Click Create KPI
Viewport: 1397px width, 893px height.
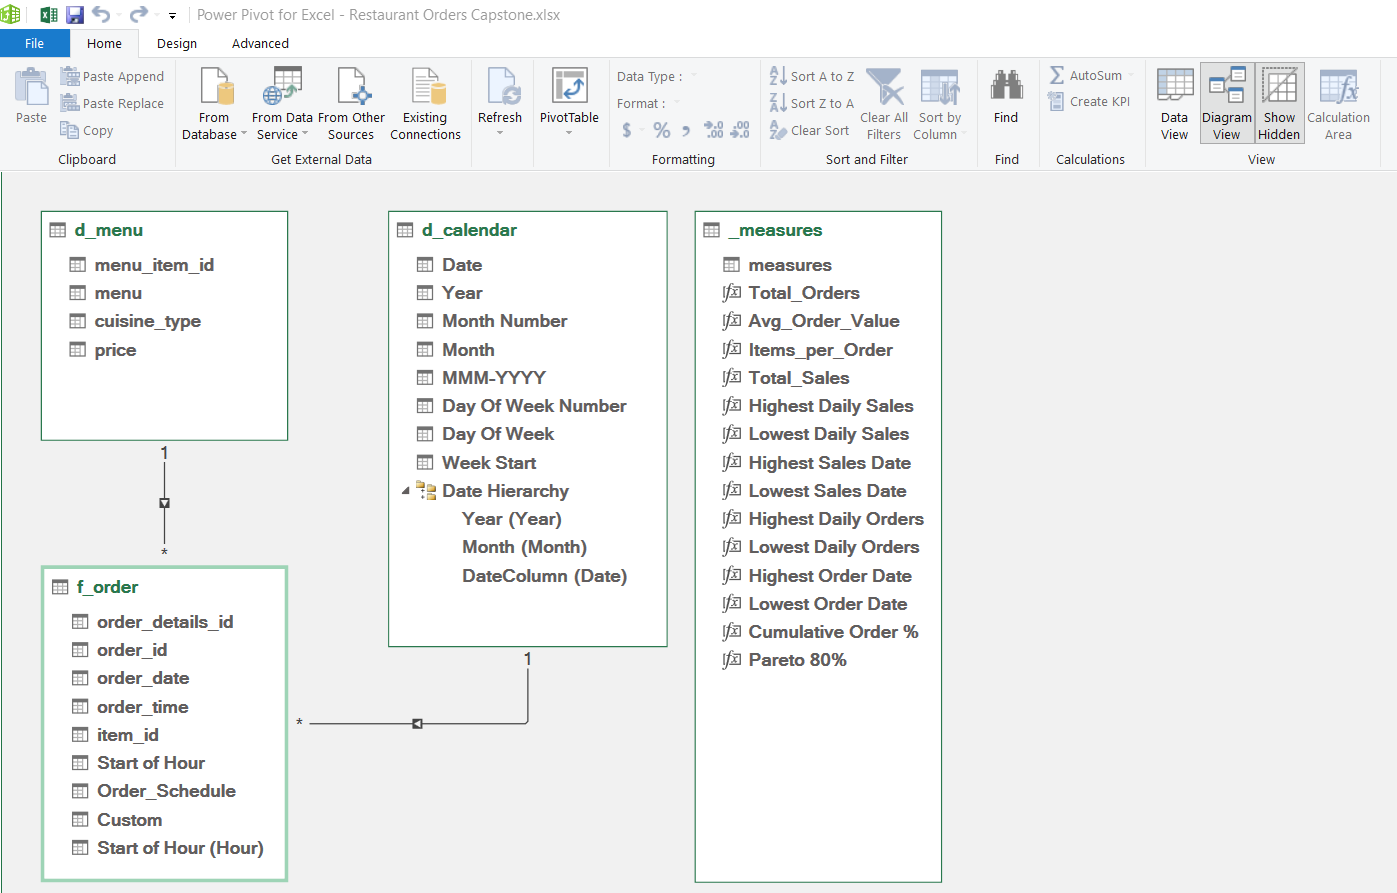pos(1089,101)
